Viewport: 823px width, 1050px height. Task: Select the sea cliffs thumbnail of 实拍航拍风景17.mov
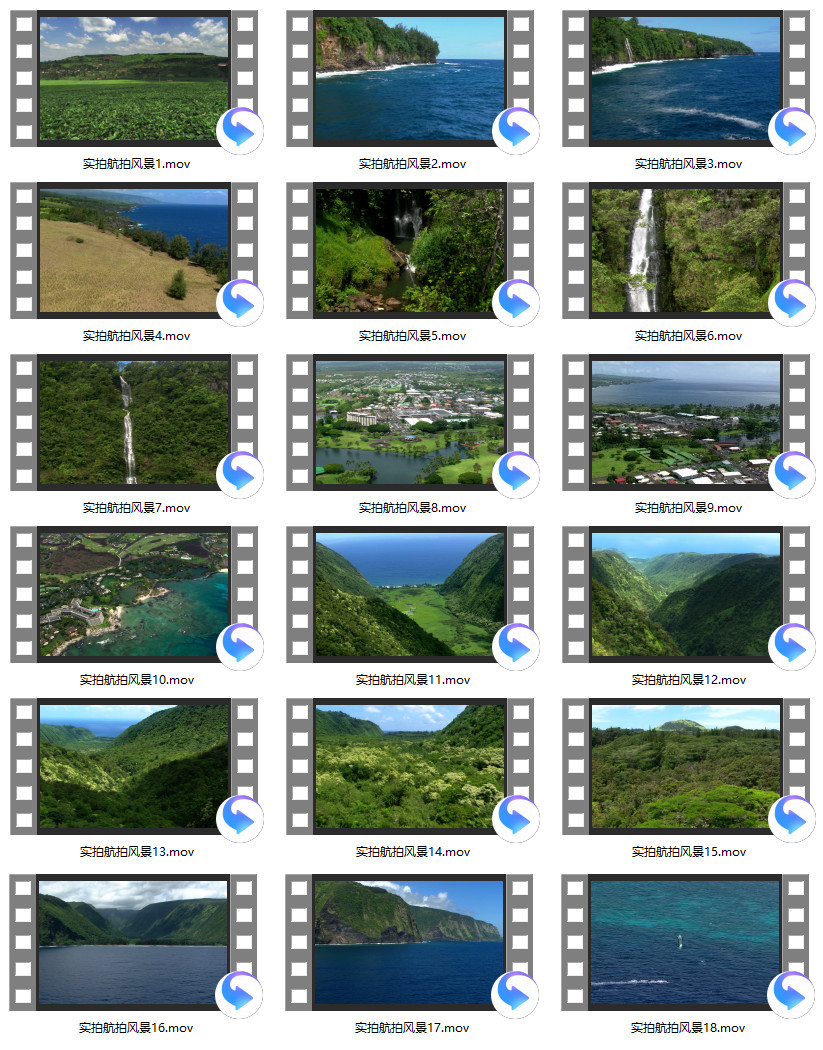click(x=409, y=942)
